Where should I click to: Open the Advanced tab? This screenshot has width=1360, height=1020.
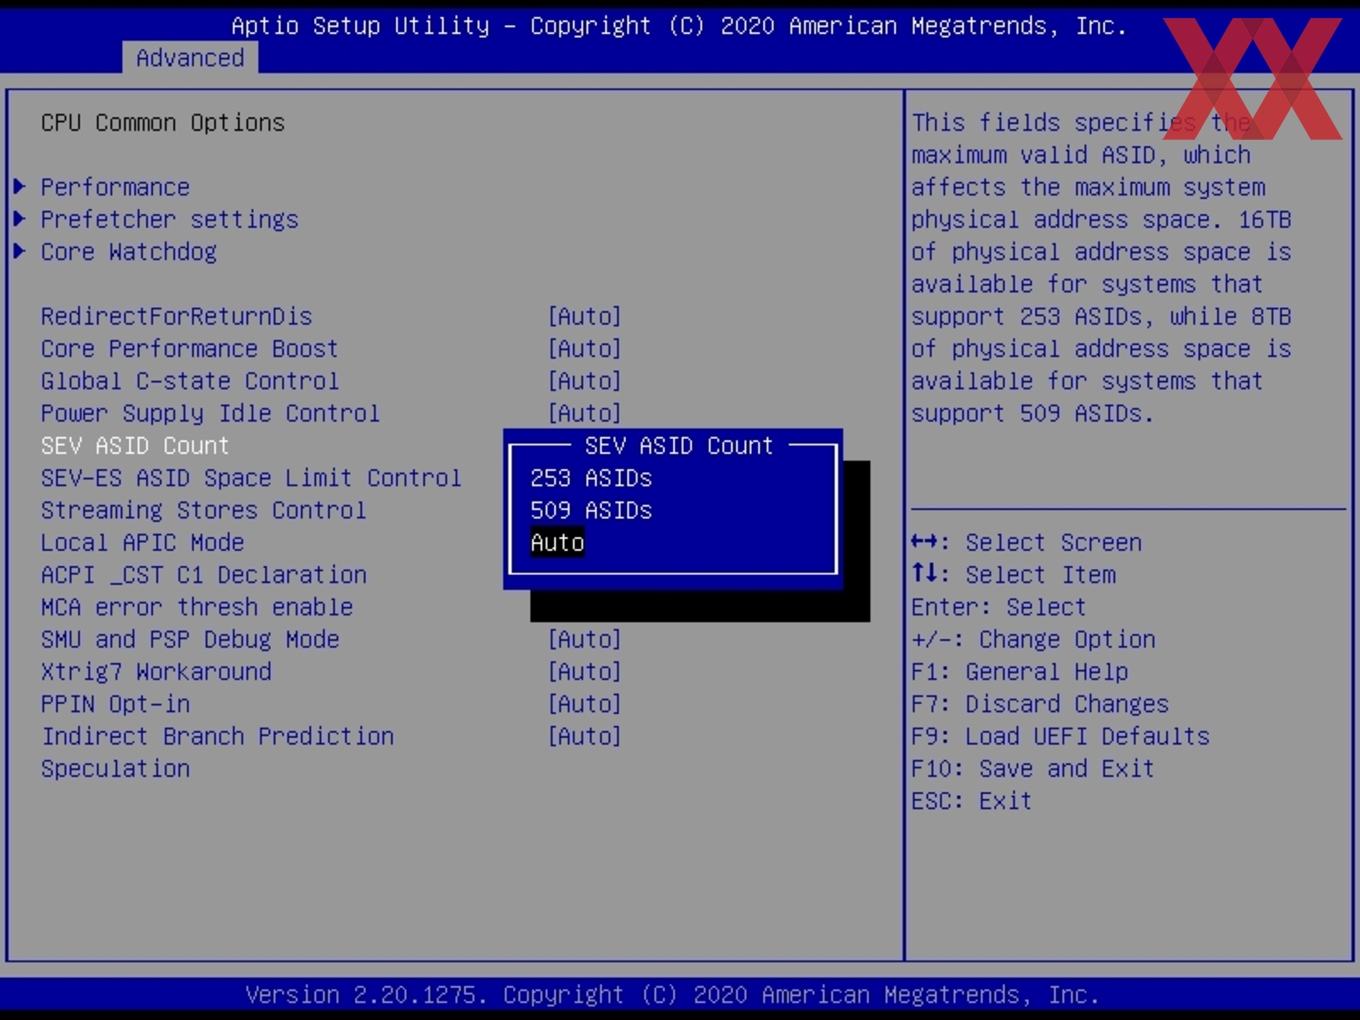(190, 58)
